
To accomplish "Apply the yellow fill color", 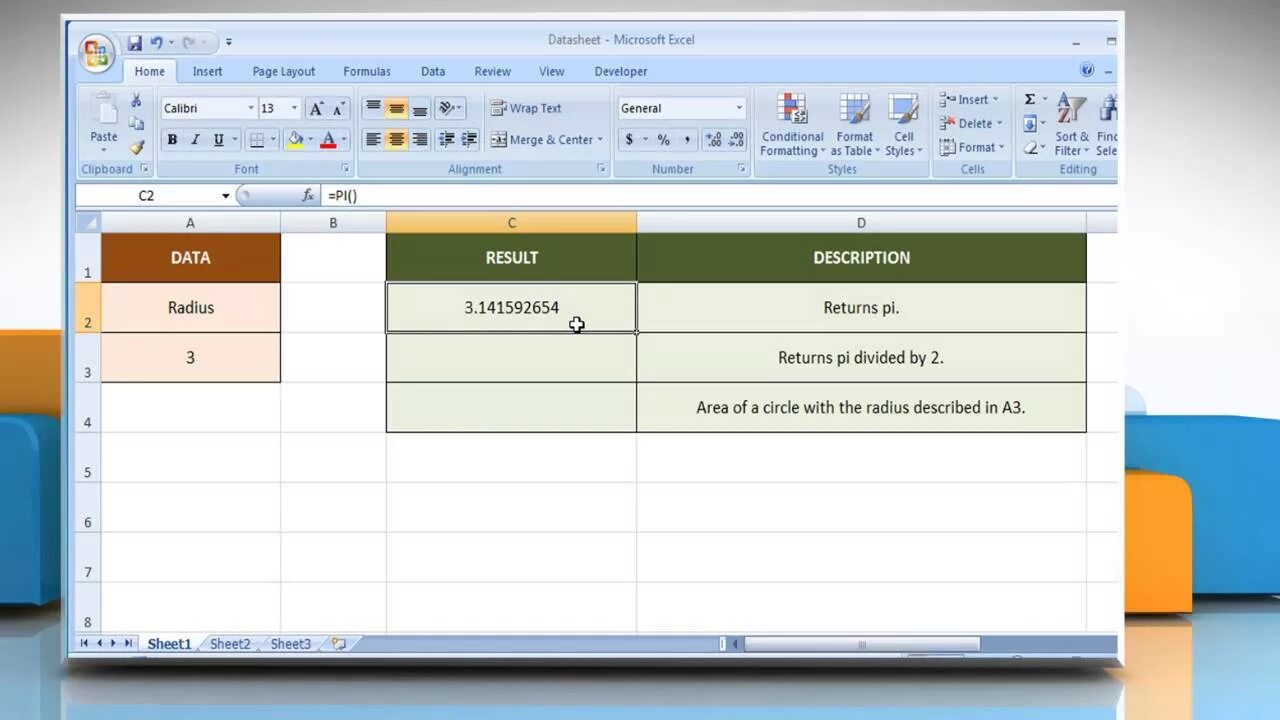I will point(294,140).
